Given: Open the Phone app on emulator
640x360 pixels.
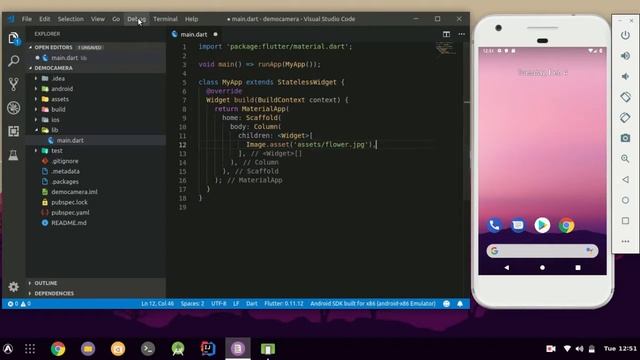Looking at the screenshot, I should click(x=494, y=225).
